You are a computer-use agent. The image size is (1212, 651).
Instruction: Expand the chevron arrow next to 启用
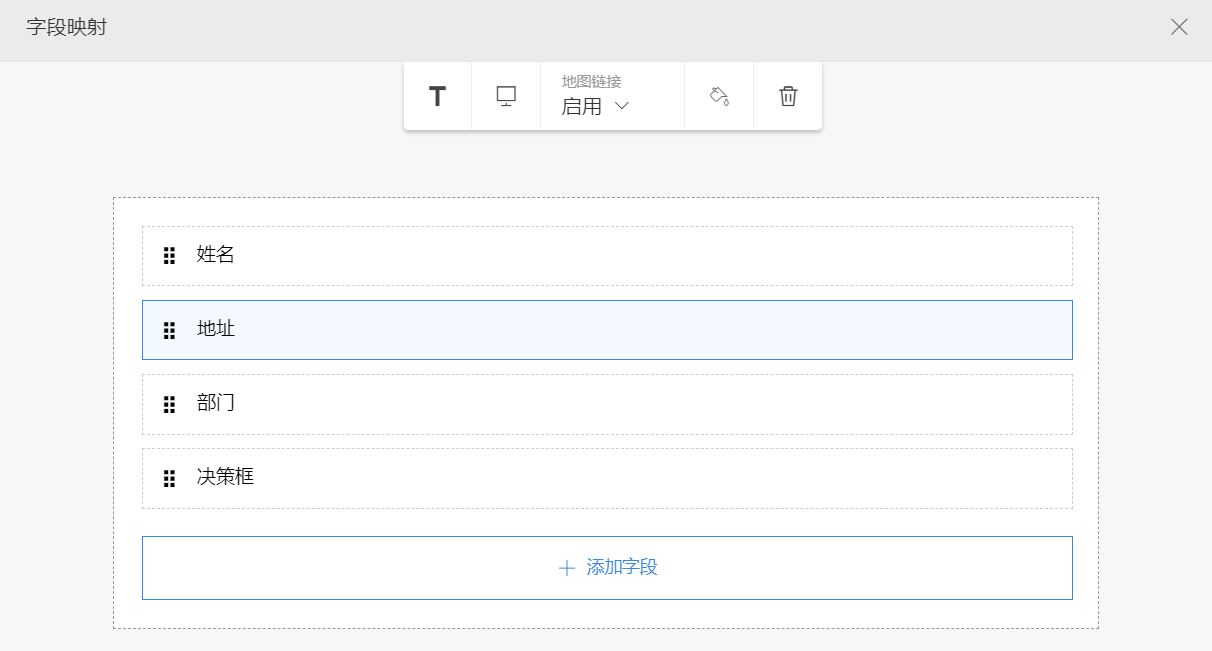(x=622, y=106)
